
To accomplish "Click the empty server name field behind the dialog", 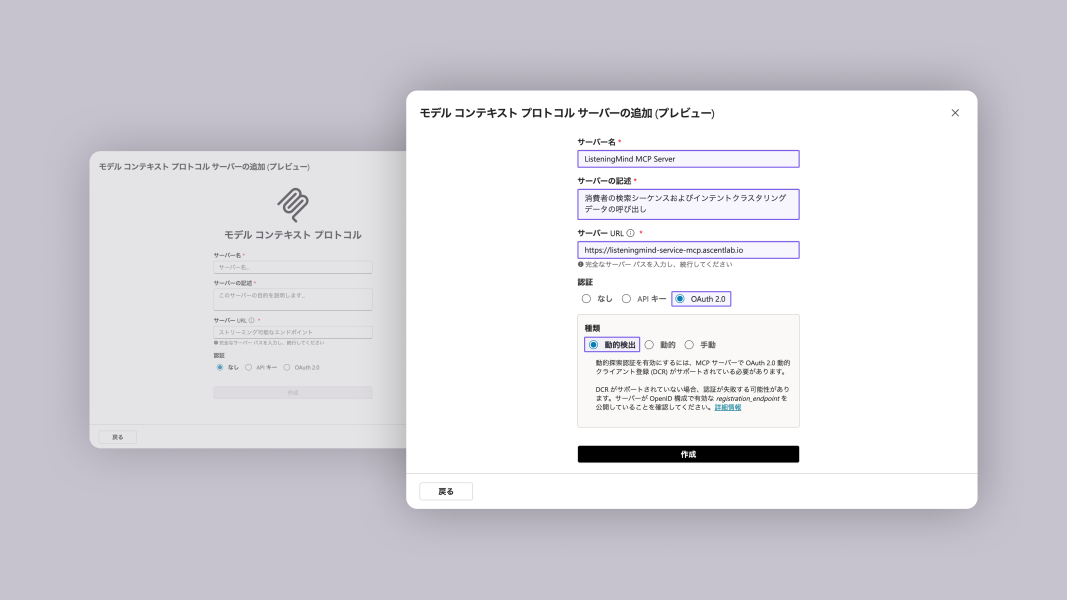I will (292, 267).
